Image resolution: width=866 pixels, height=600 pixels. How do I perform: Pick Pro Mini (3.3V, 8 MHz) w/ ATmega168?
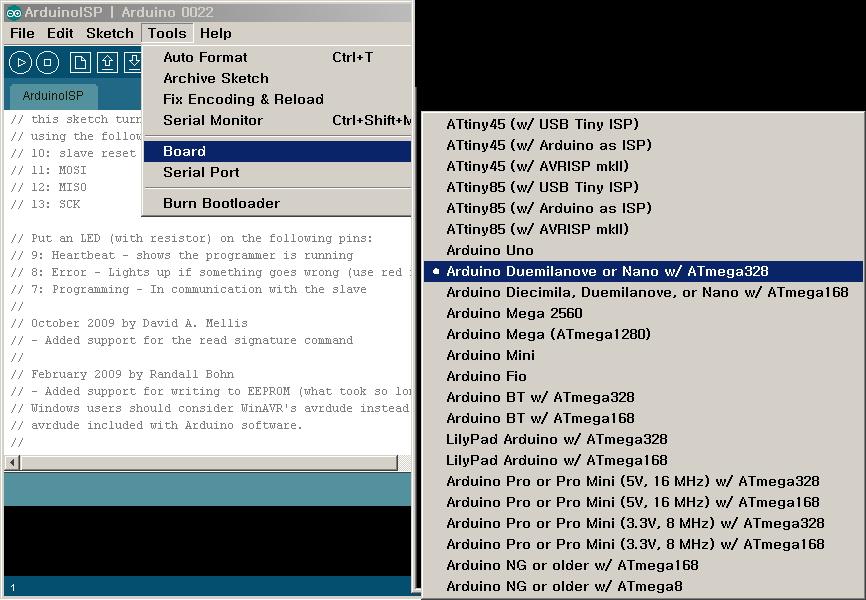tap(643, 544)
